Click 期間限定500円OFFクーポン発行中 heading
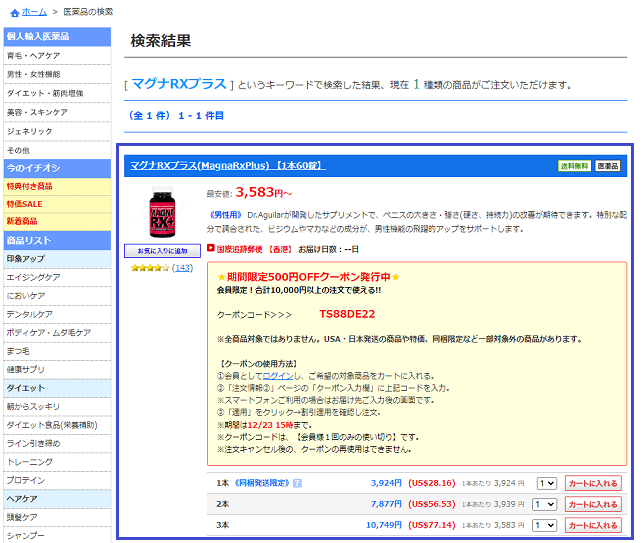 tap(309, 277)
